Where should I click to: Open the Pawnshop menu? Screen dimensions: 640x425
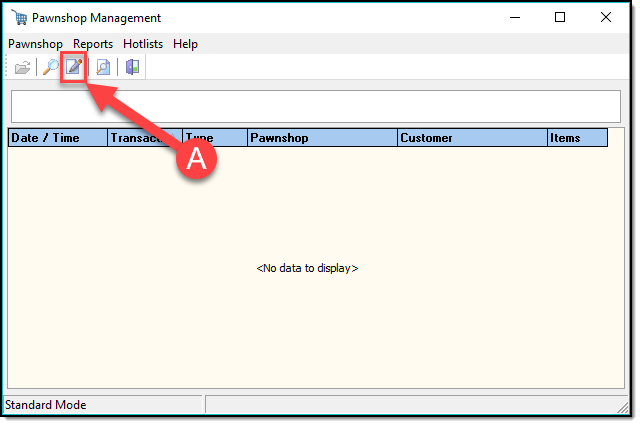[35, 44]
